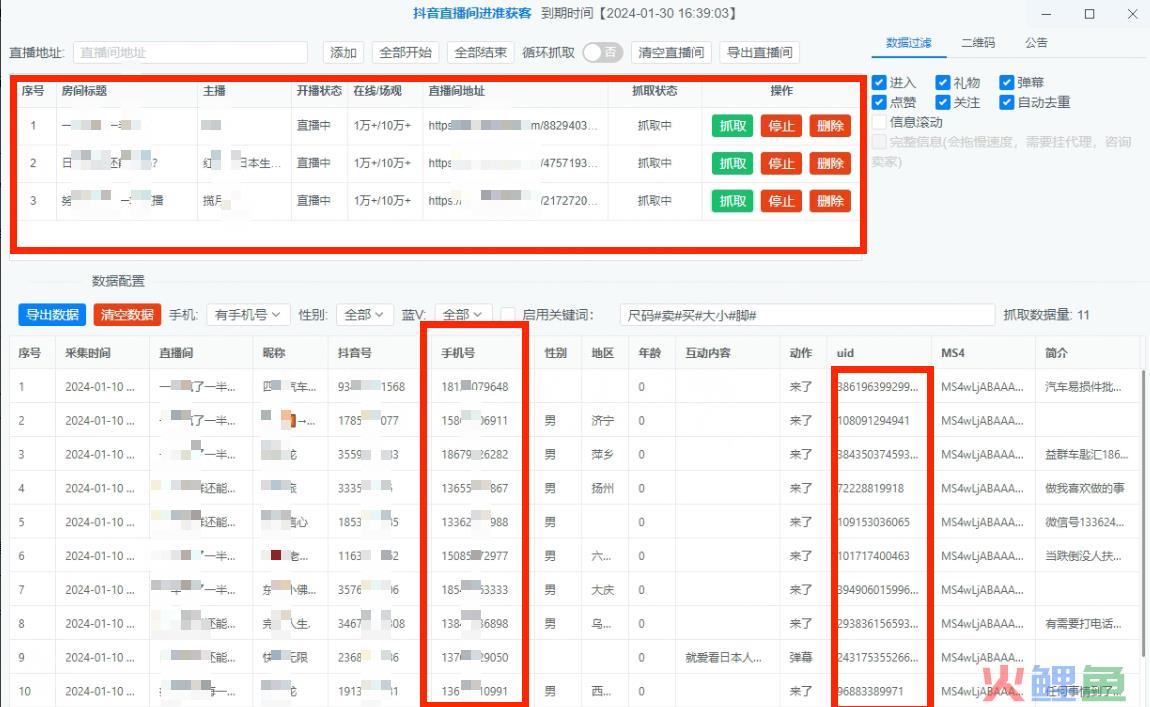This screenshot has width=1150, height=707.
Task: Toggle the 礼物 filter checkbox
Action: click(x=943, y=83)
